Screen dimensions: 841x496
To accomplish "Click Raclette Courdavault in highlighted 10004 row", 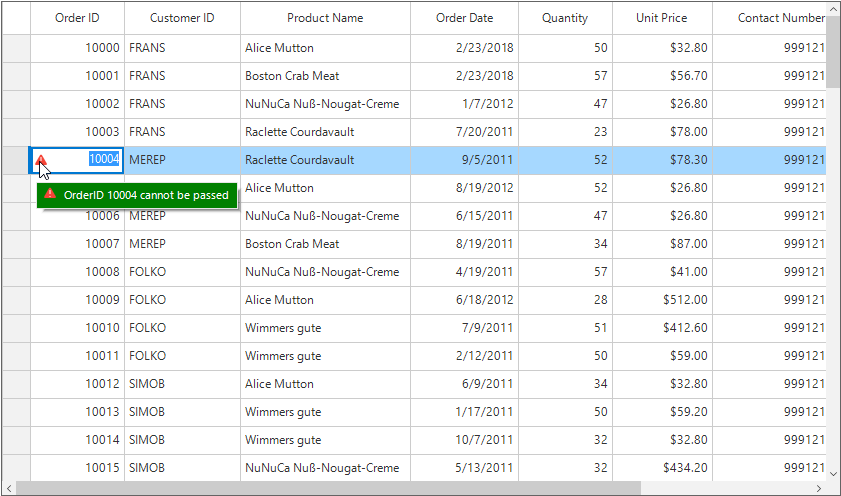I will (300, 160).
